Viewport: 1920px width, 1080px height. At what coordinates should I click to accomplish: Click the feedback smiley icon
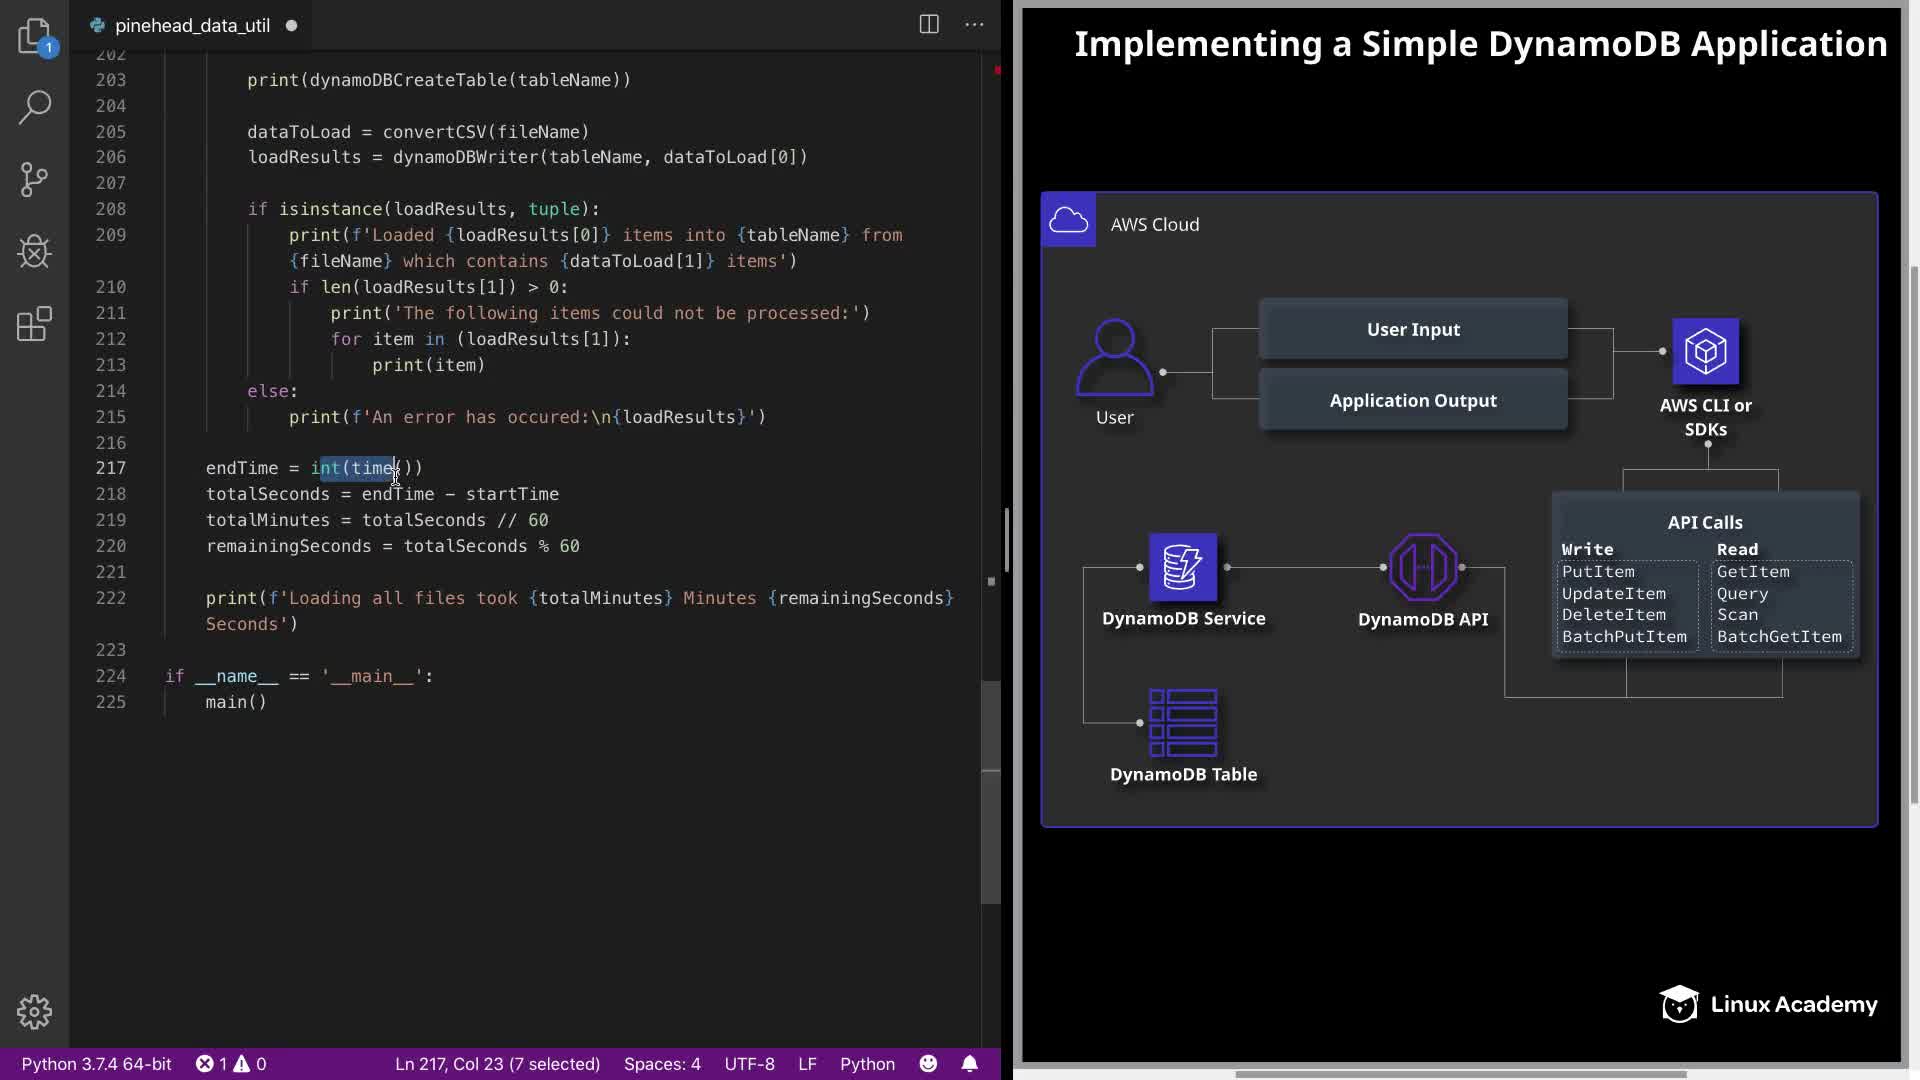[928, 1063]
